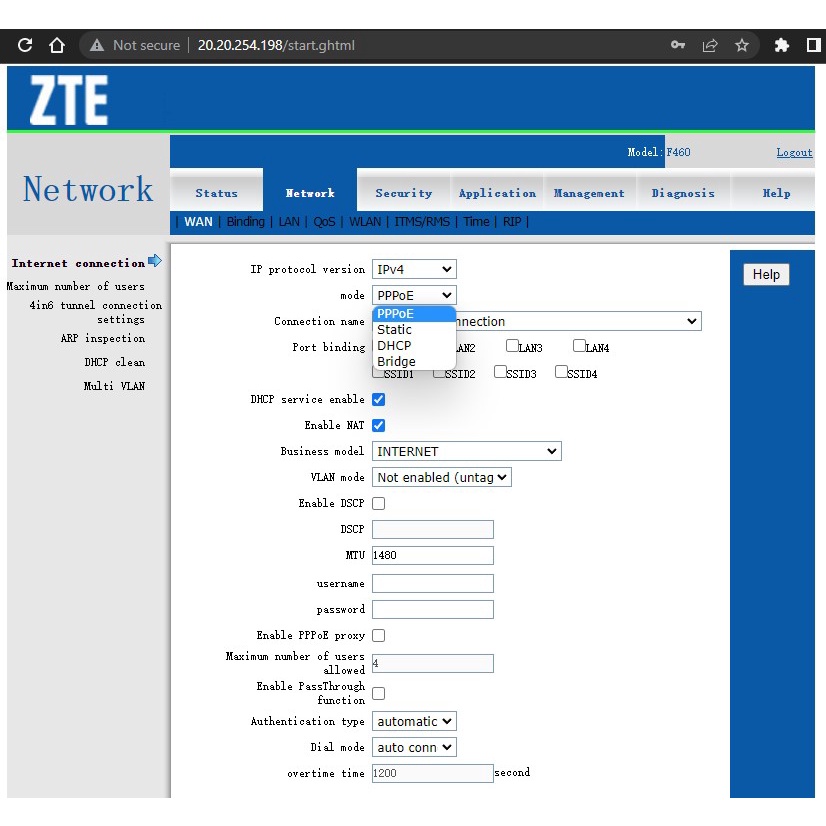This screenshot has width=826, height=826.
Task: Choose Bridge from the mode dropdown list
Action: [396, 362]
